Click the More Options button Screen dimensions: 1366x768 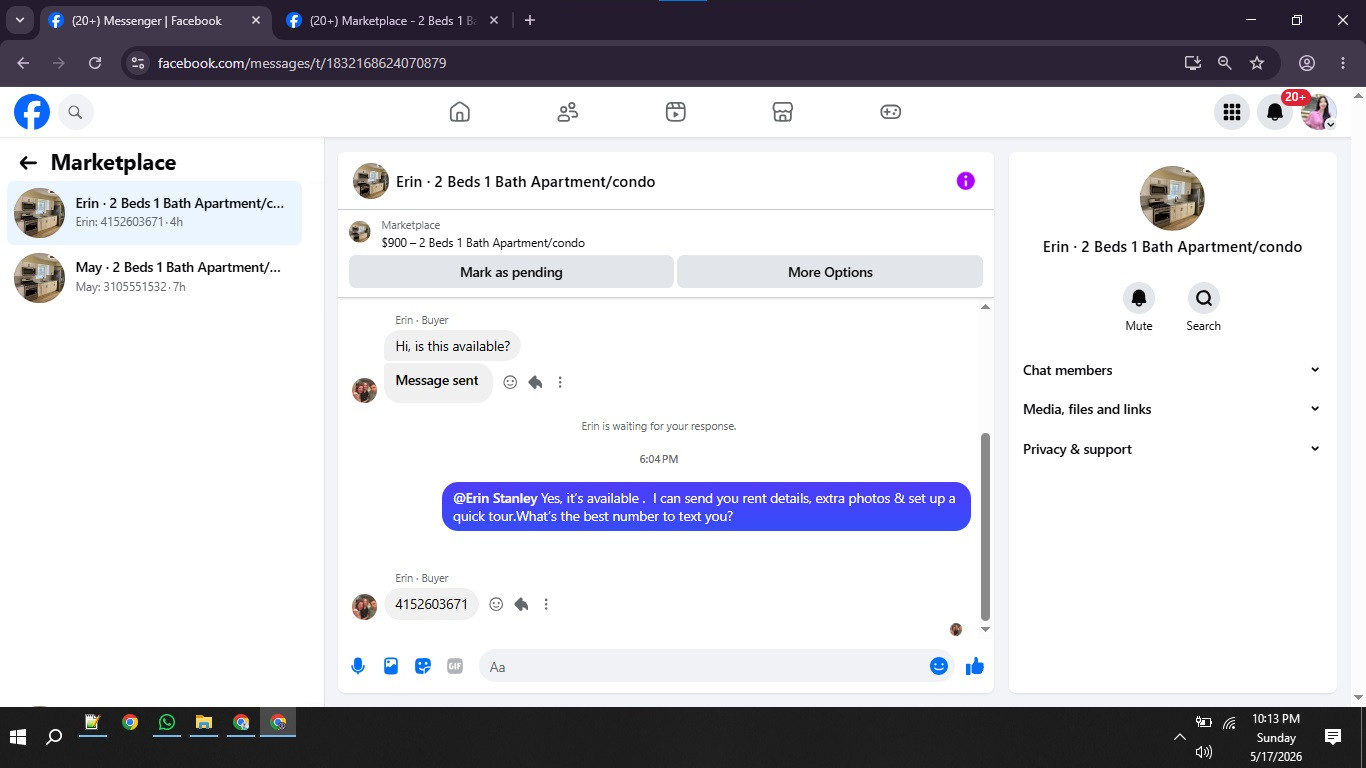point(830,272)
